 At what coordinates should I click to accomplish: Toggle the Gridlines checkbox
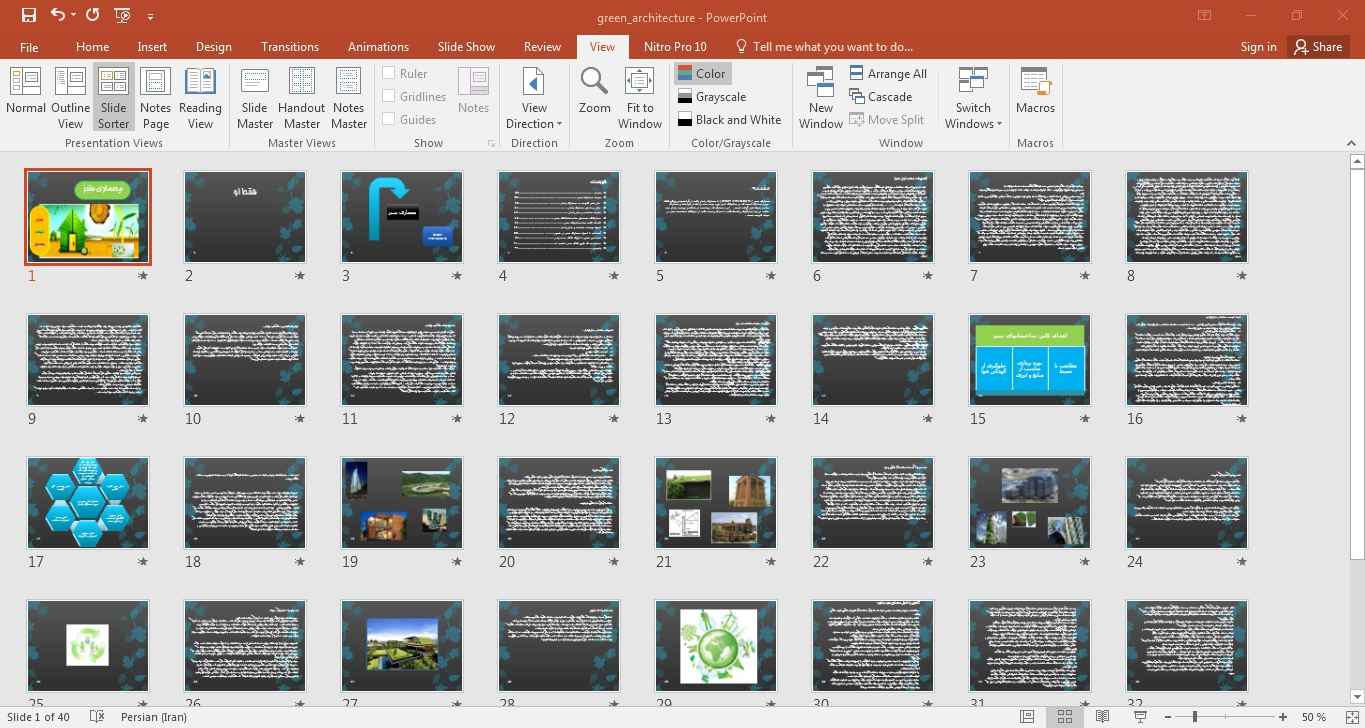click(x=389, y=96)
